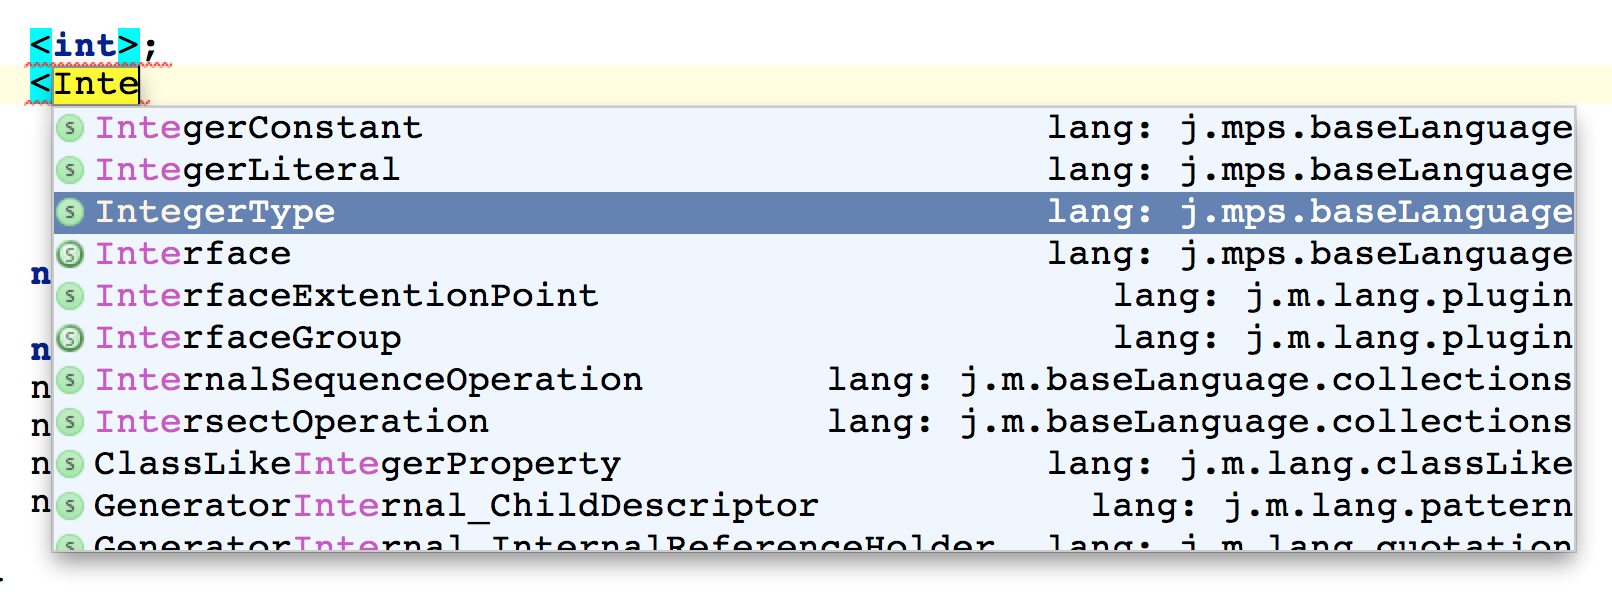Click the icon beside InterfaceExtentionPoint
The image size is (1612, 608).
pos(69,296)
